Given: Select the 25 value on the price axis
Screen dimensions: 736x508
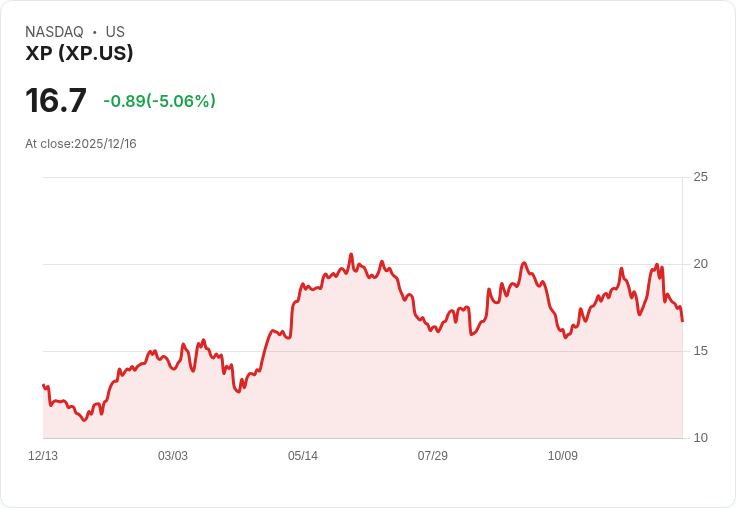Looking at the screenshot, I should click(700, 177).
